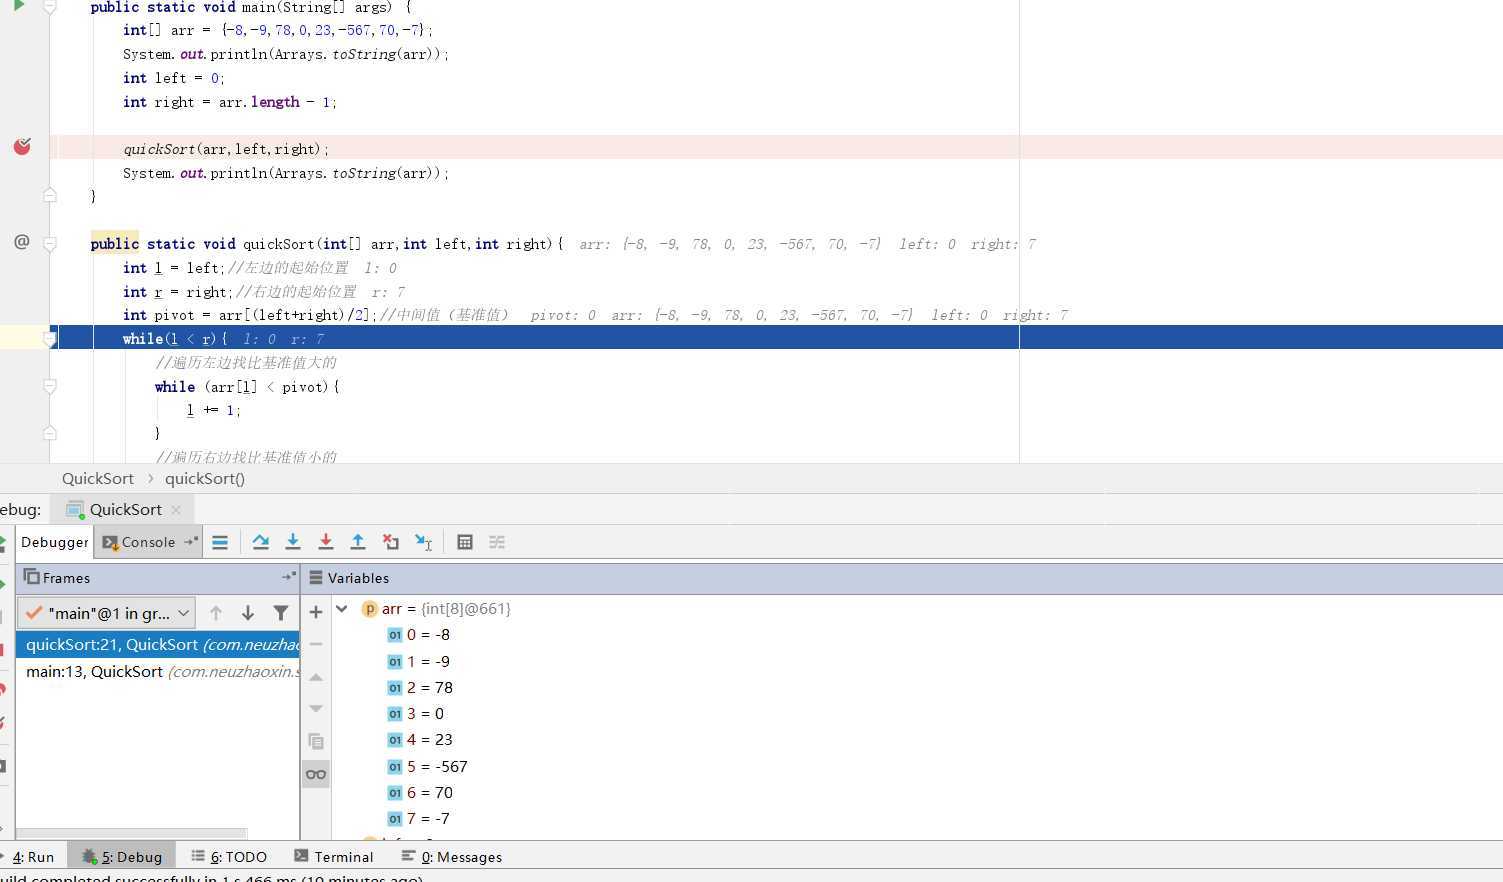Click the Trace Current Stream Chain icon
Viewport: 1503px width, 882px height.
tap(497, 542)
